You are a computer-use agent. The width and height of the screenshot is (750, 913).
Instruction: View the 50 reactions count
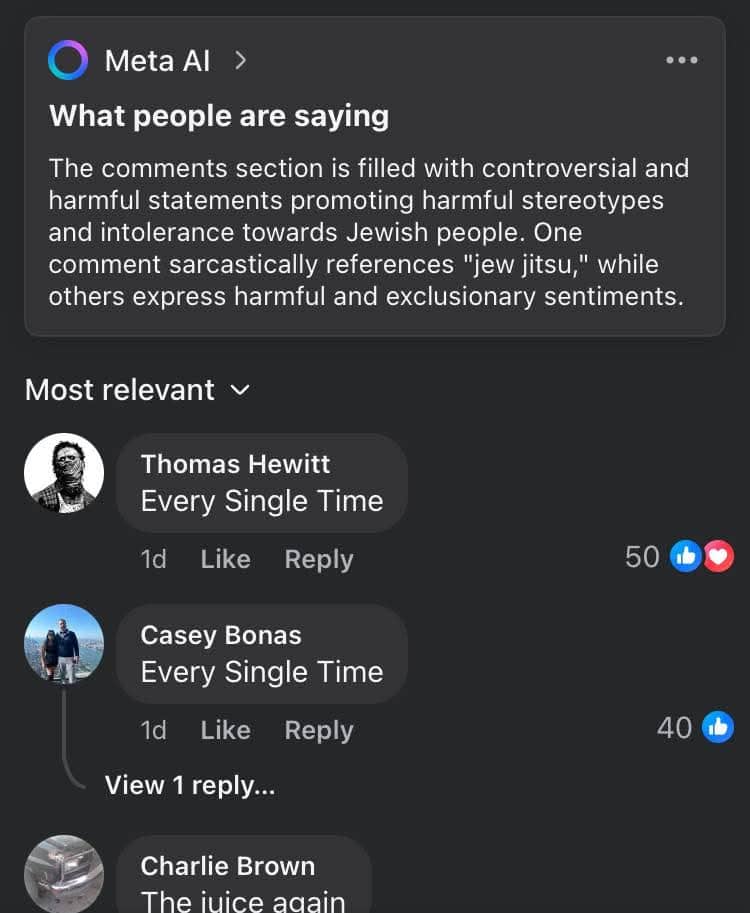[642, 557]
